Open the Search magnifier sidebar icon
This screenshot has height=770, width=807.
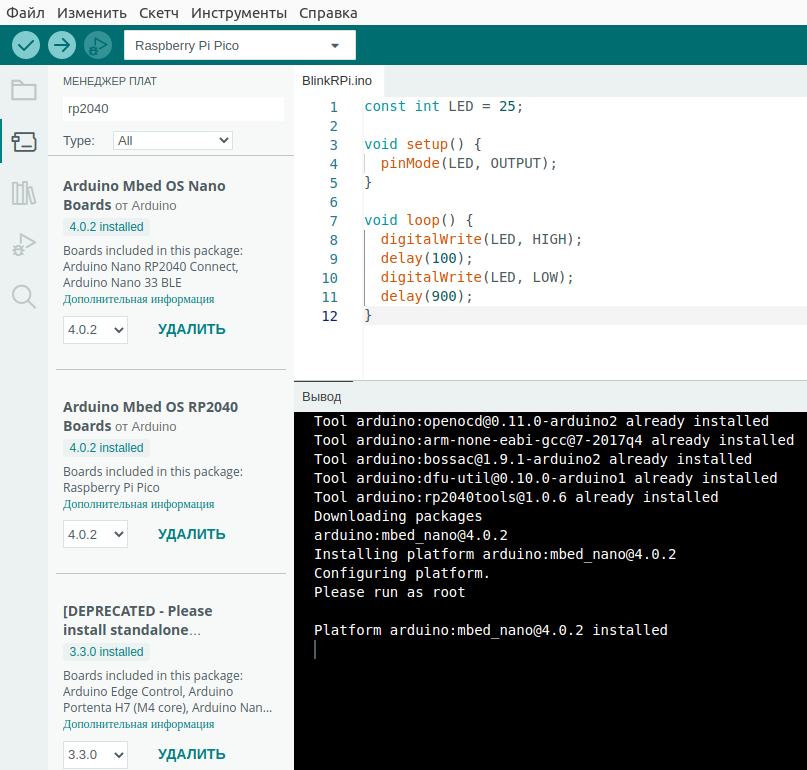pos(24,297)
